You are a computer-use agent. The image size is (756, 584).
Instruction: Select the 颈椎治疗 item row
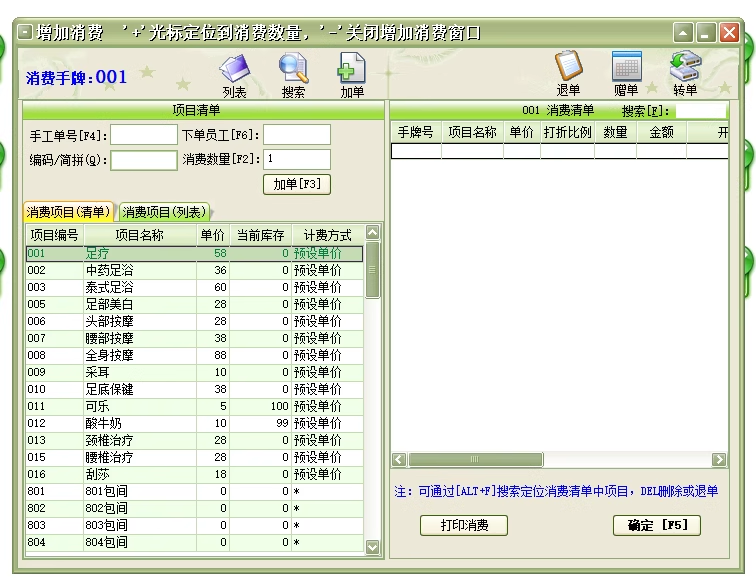[194, 440]
